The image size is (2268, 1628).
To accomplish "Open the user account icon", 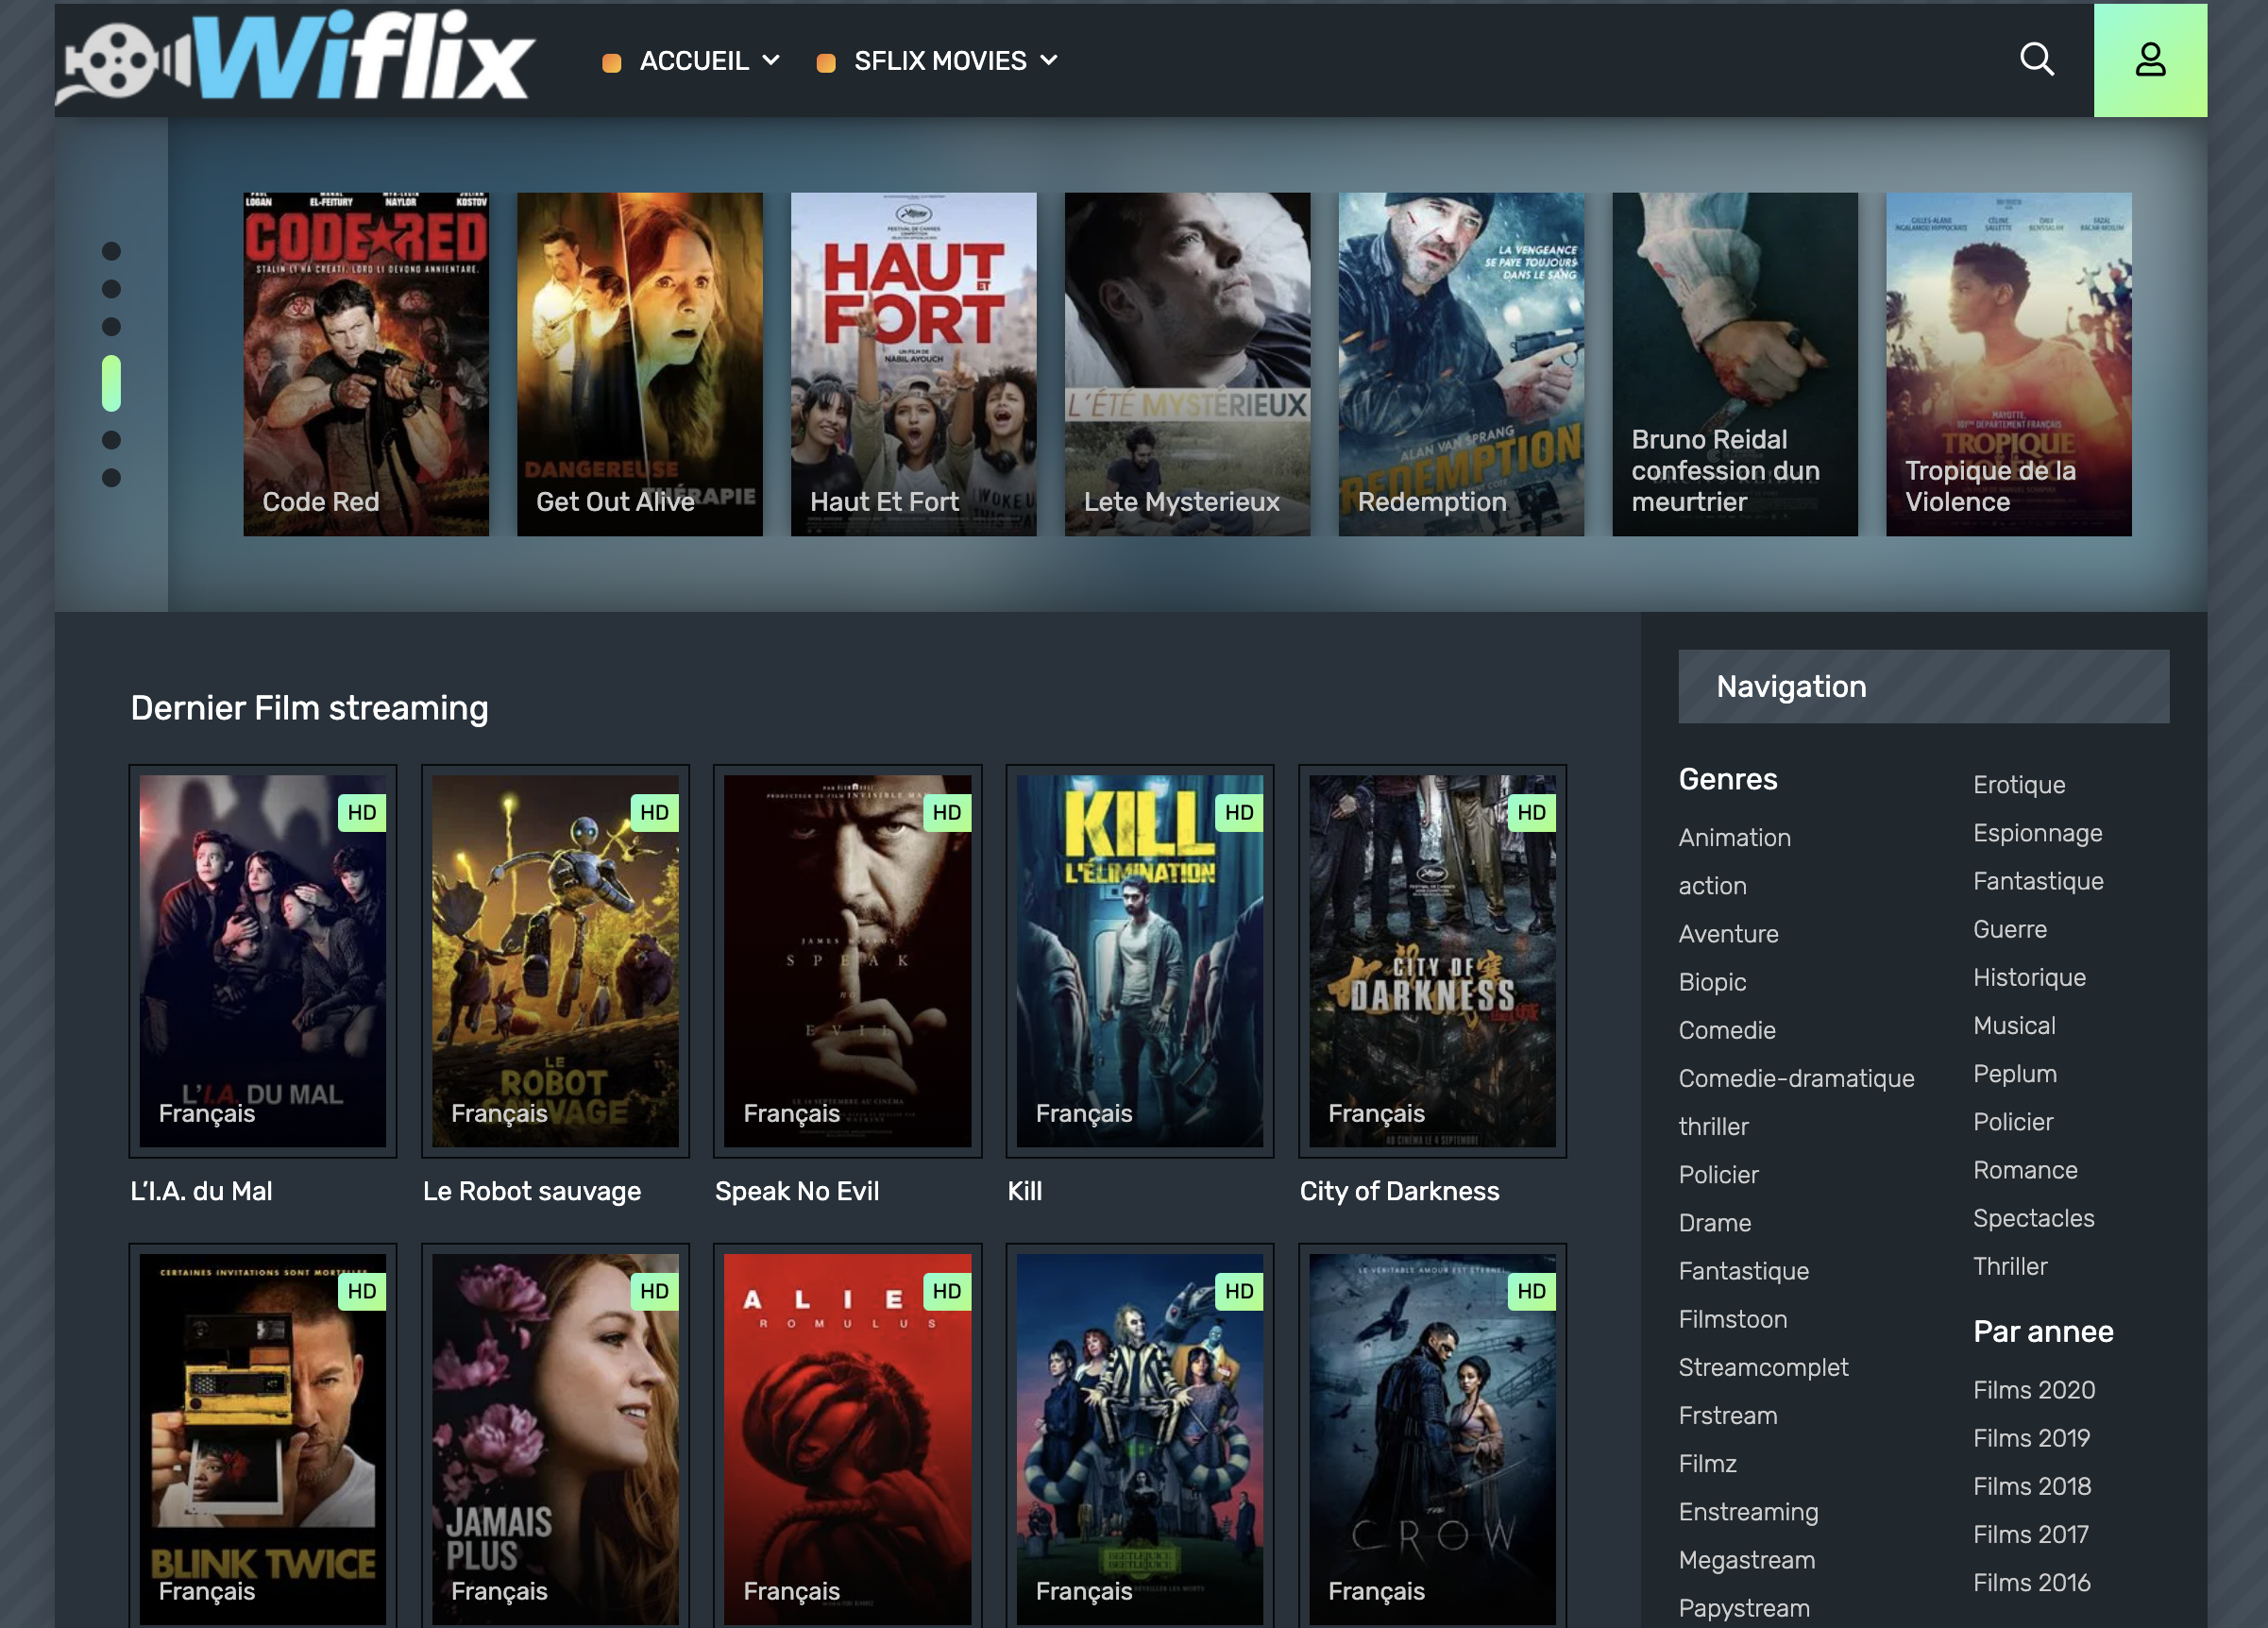I will [2150, 60].
